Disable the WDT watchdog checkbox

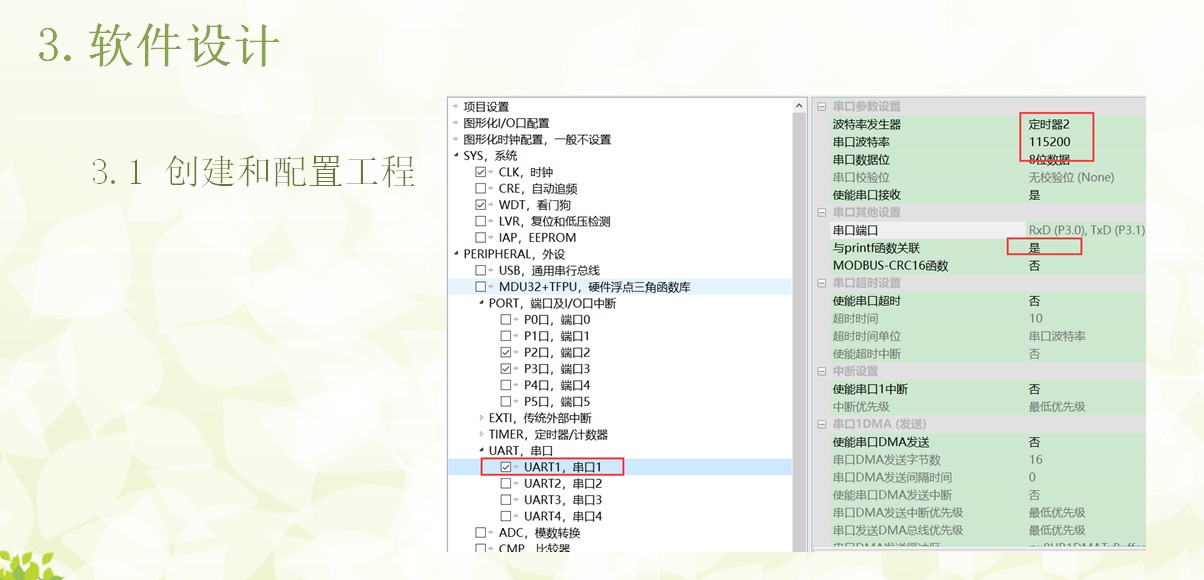[x=481, y=205]
